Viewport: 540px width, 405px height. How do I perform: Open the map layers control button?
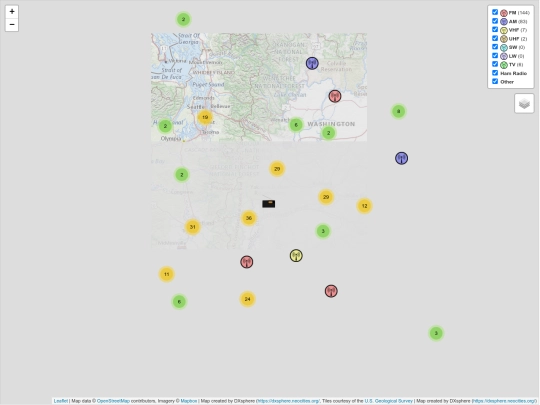(x=524, y=103)
